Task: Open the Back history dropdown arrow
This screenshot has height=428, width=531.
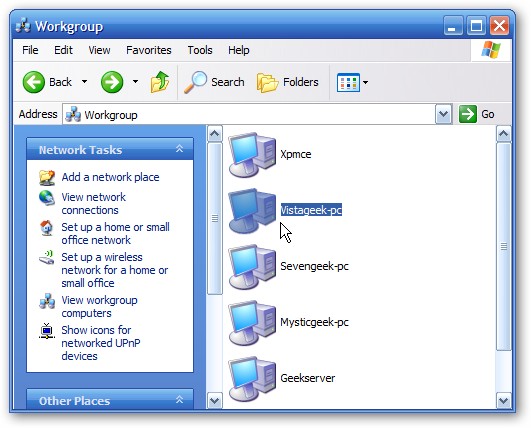Action: (x=84, y=82)
